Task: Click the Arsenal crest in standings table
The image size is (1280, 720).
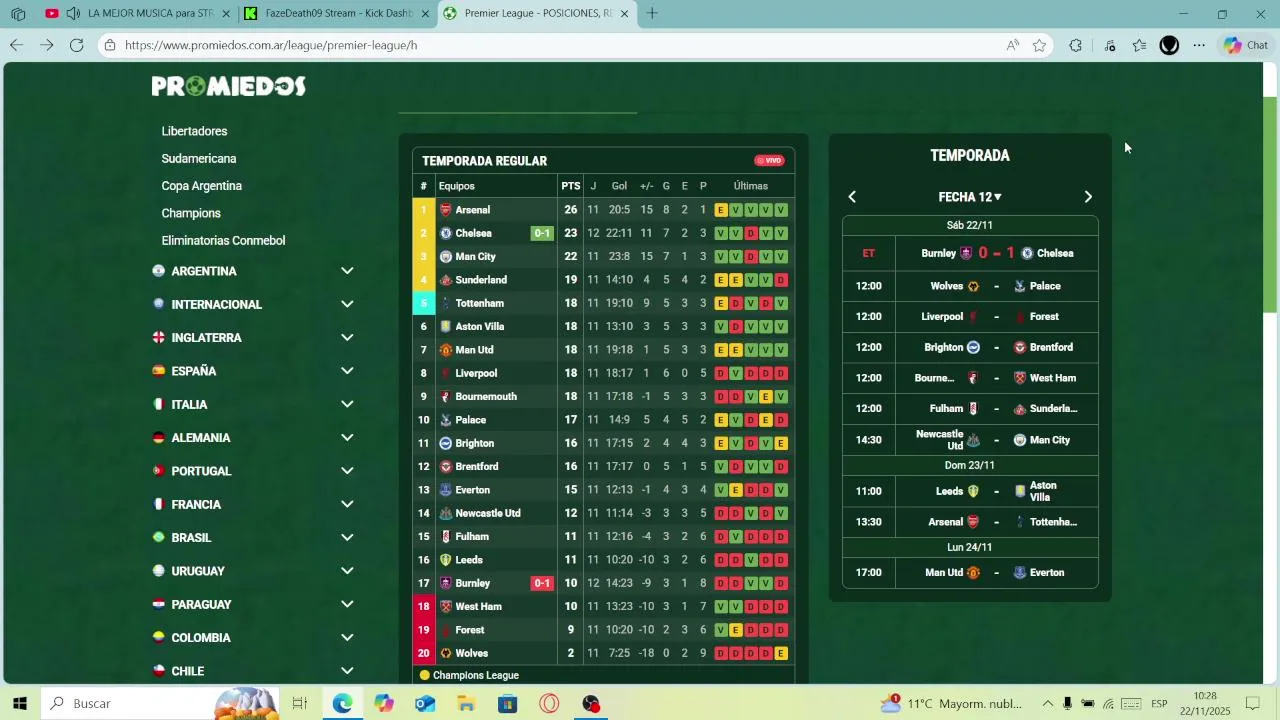Action: coord(446,210)
